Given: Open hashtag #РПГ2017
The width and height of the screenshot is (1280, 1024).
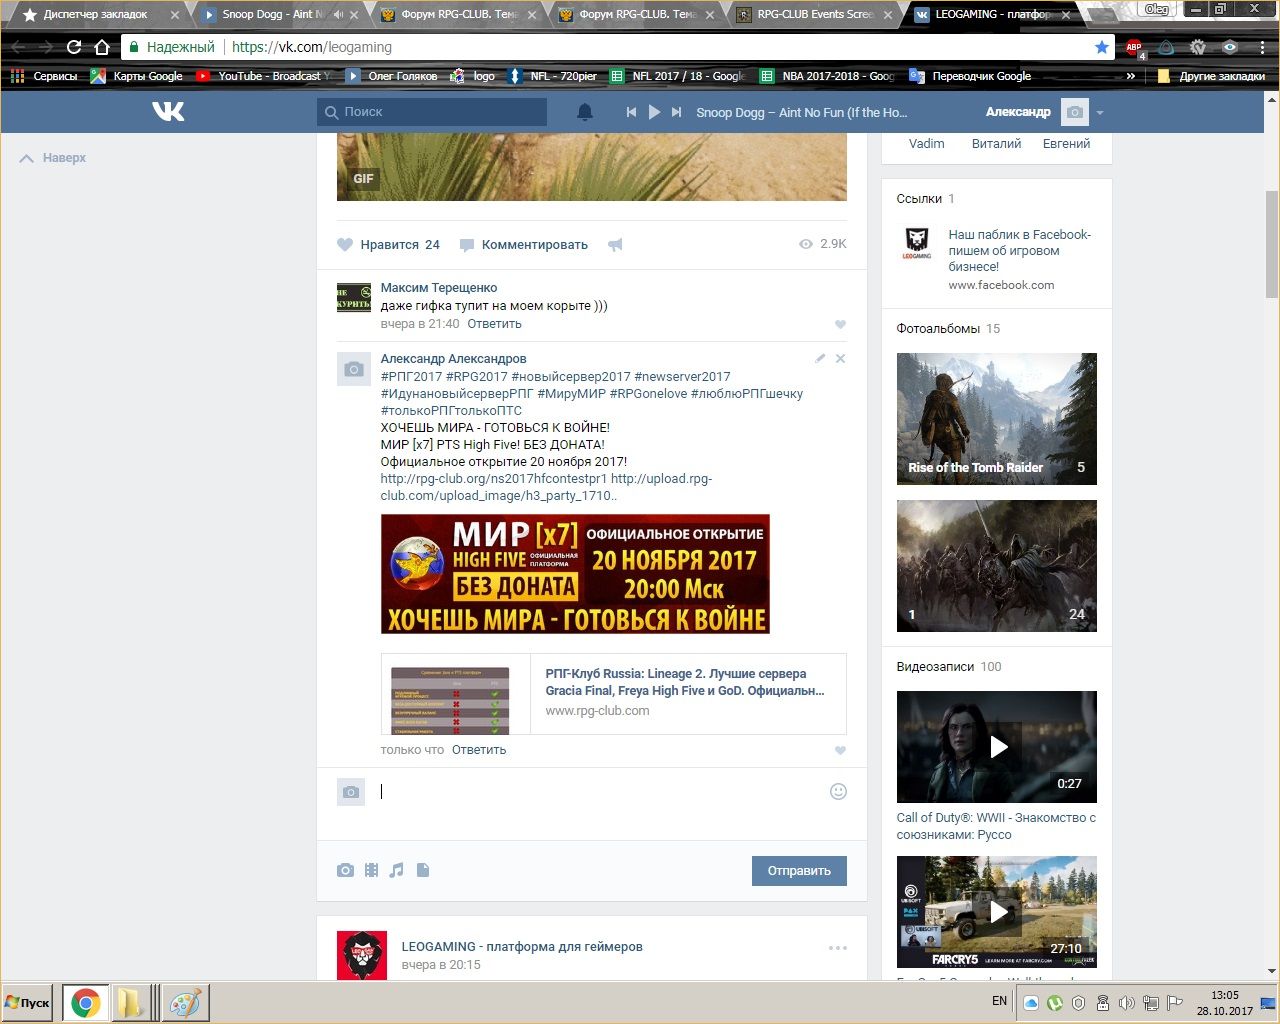Looking at the screenshot, I should 411,377.
